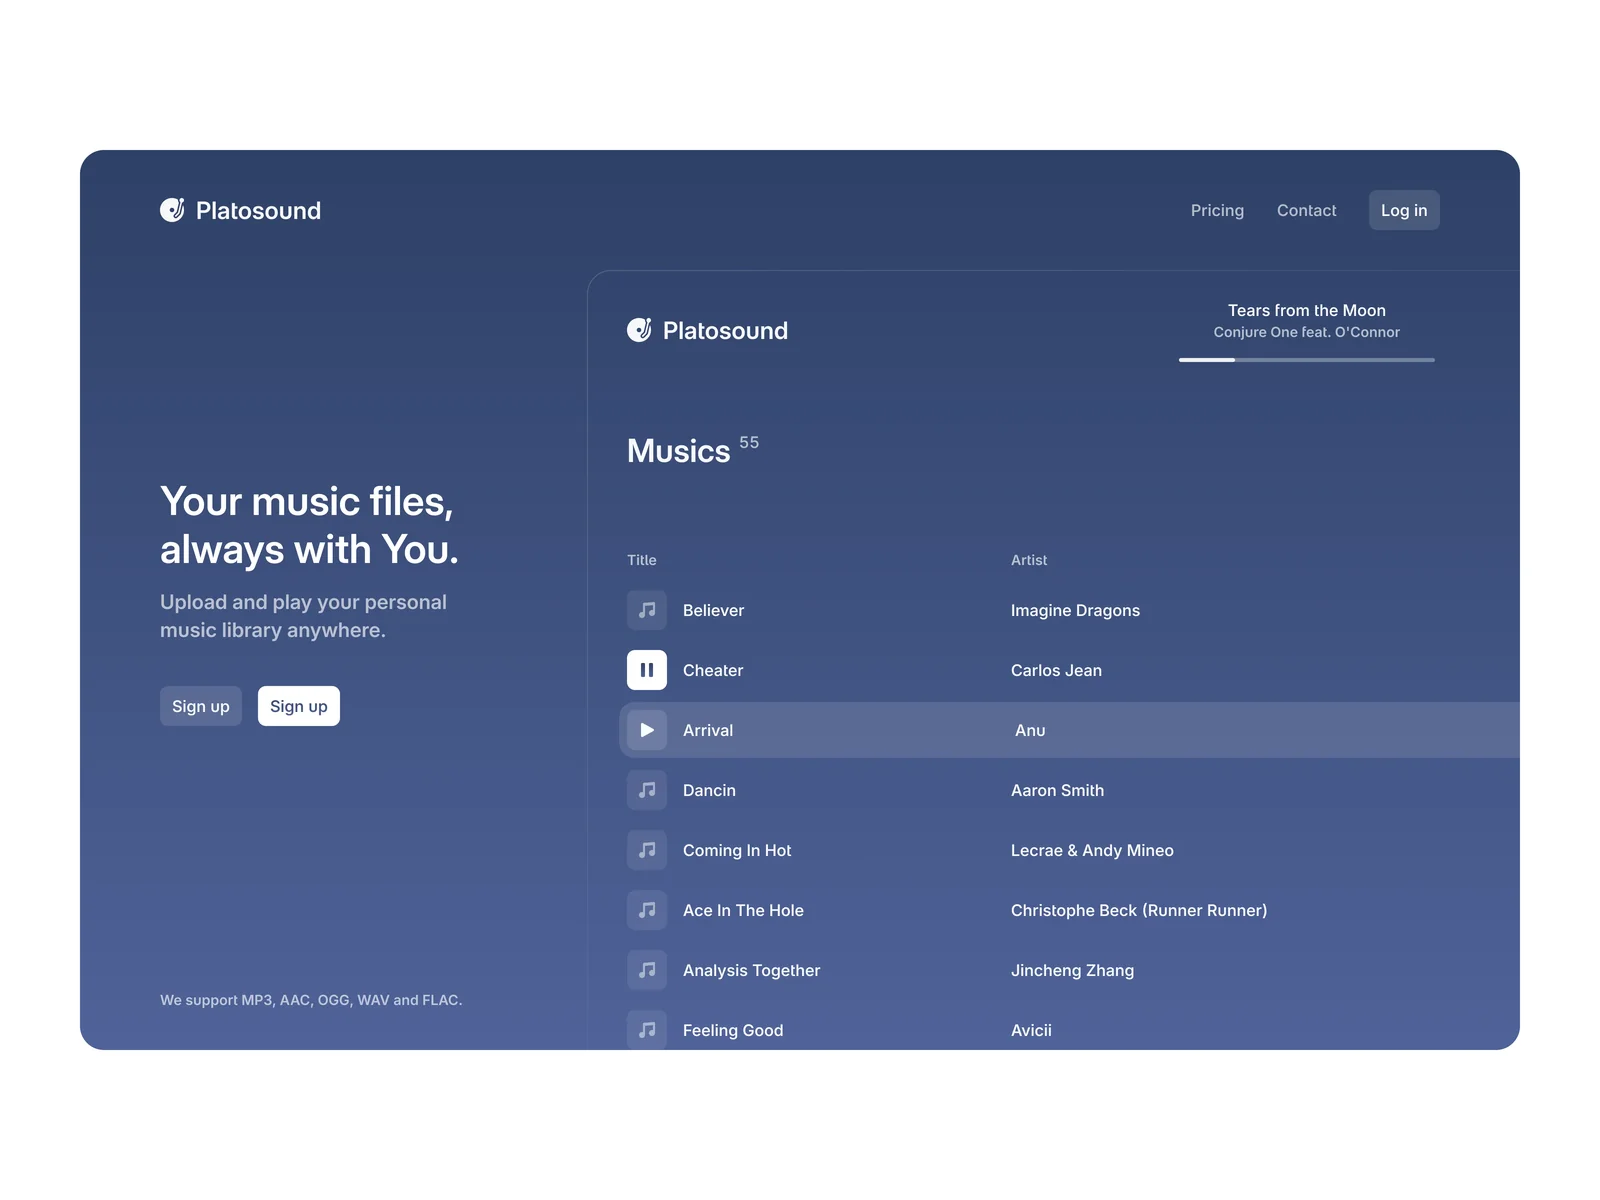Select the Cheater song title
This screenshot has width=1600, height=1200.
pos(713,670)
